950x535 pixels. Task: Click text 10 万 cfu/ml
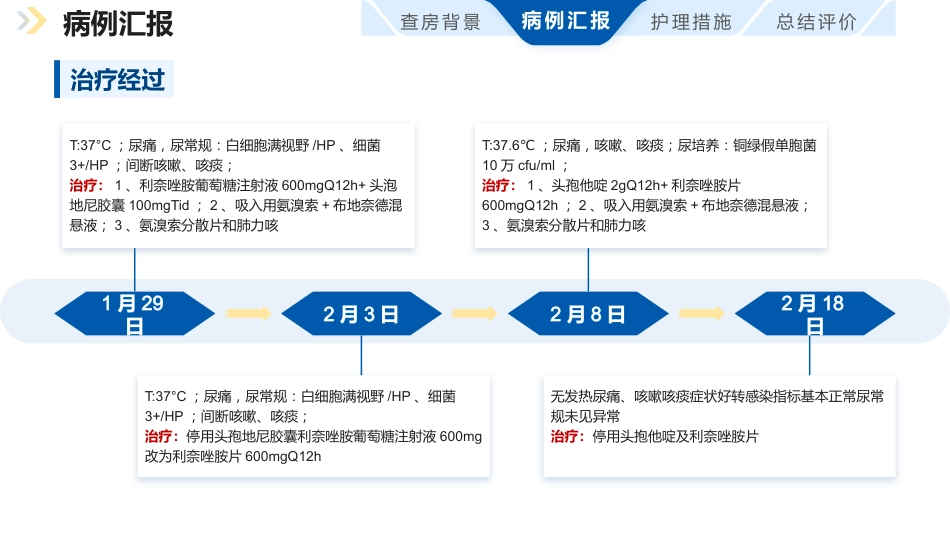pos(519,165)
